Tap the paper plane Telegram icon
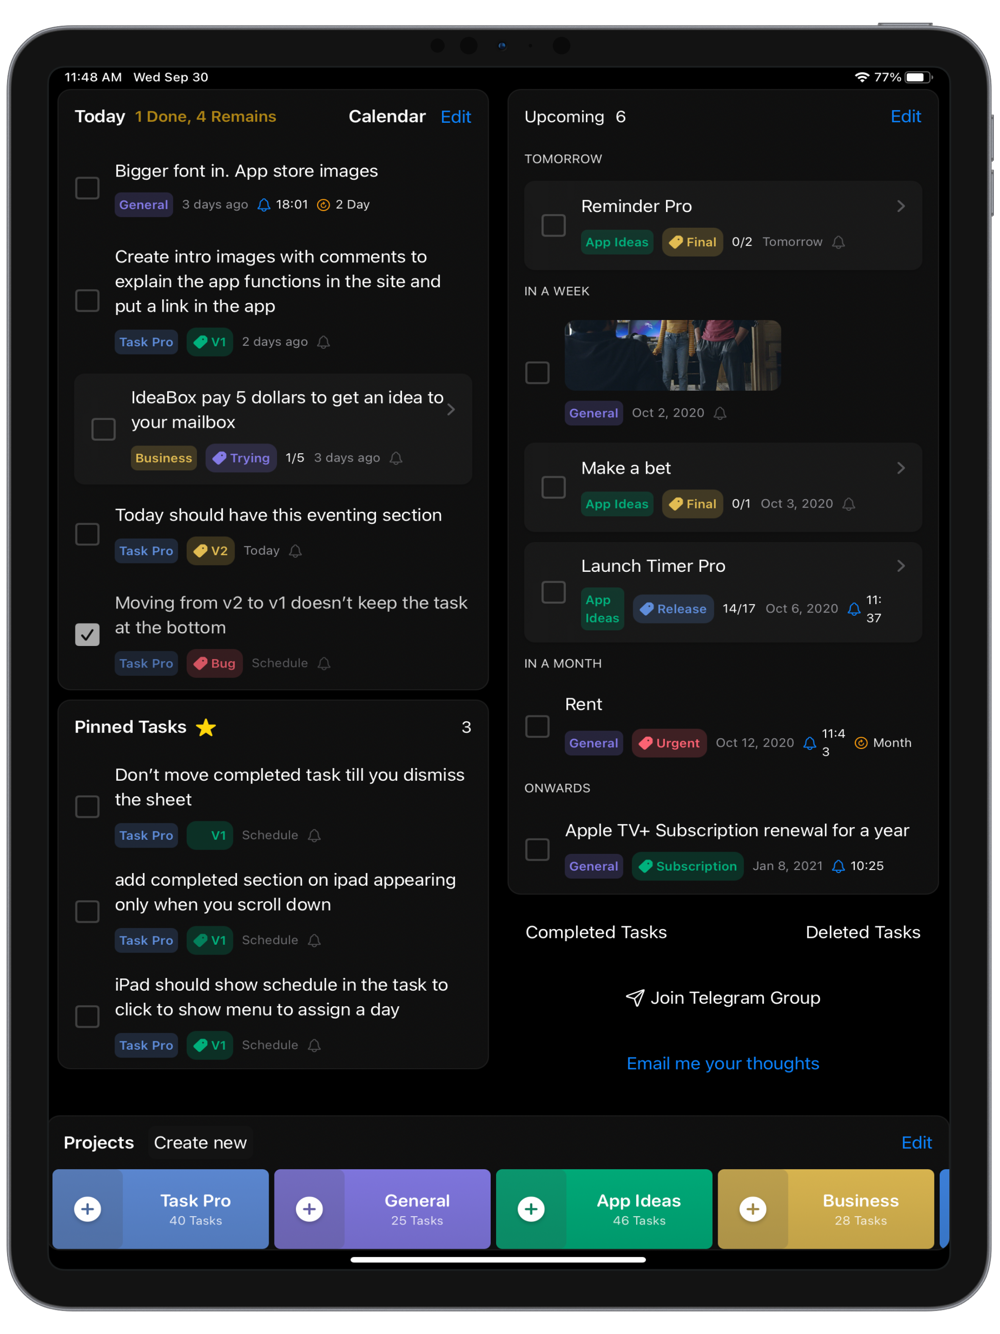The width and height of the screenshot is (1000, 1334). click(x=635, y=998)
